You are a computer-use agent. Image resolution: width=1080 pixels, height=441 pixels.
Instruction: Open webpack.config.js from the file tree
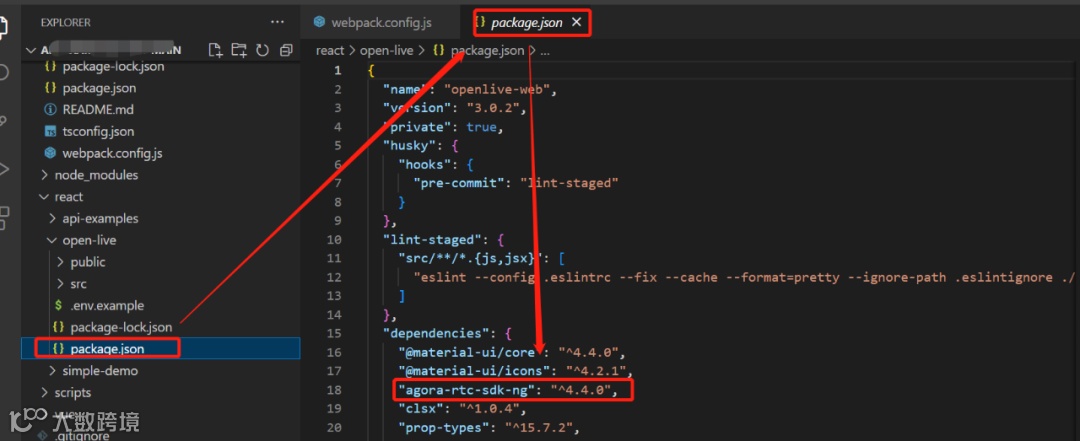click(112, 153)
